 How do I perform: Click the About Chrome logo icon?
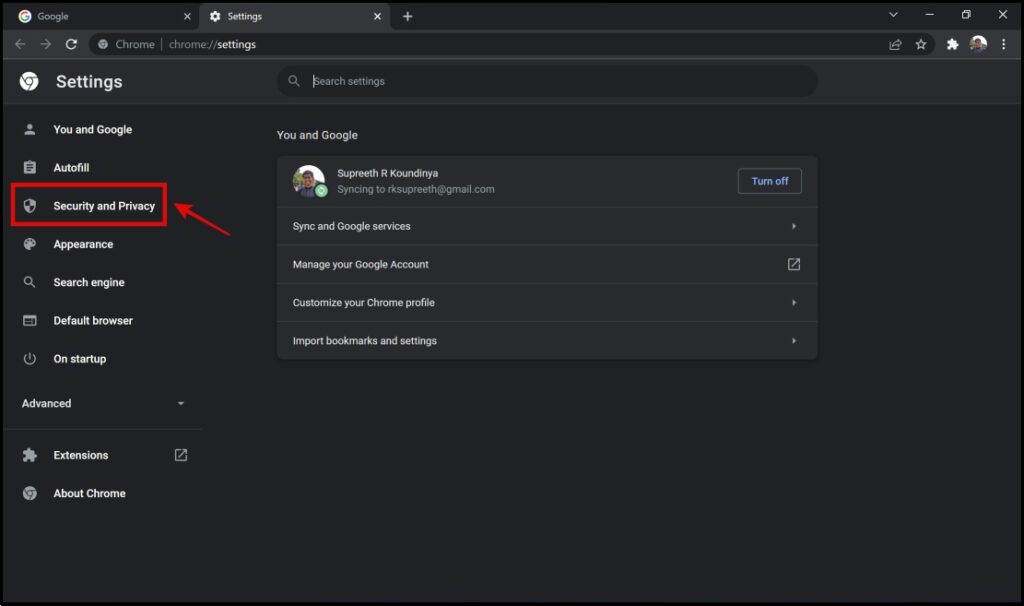(x=29, y=493)
